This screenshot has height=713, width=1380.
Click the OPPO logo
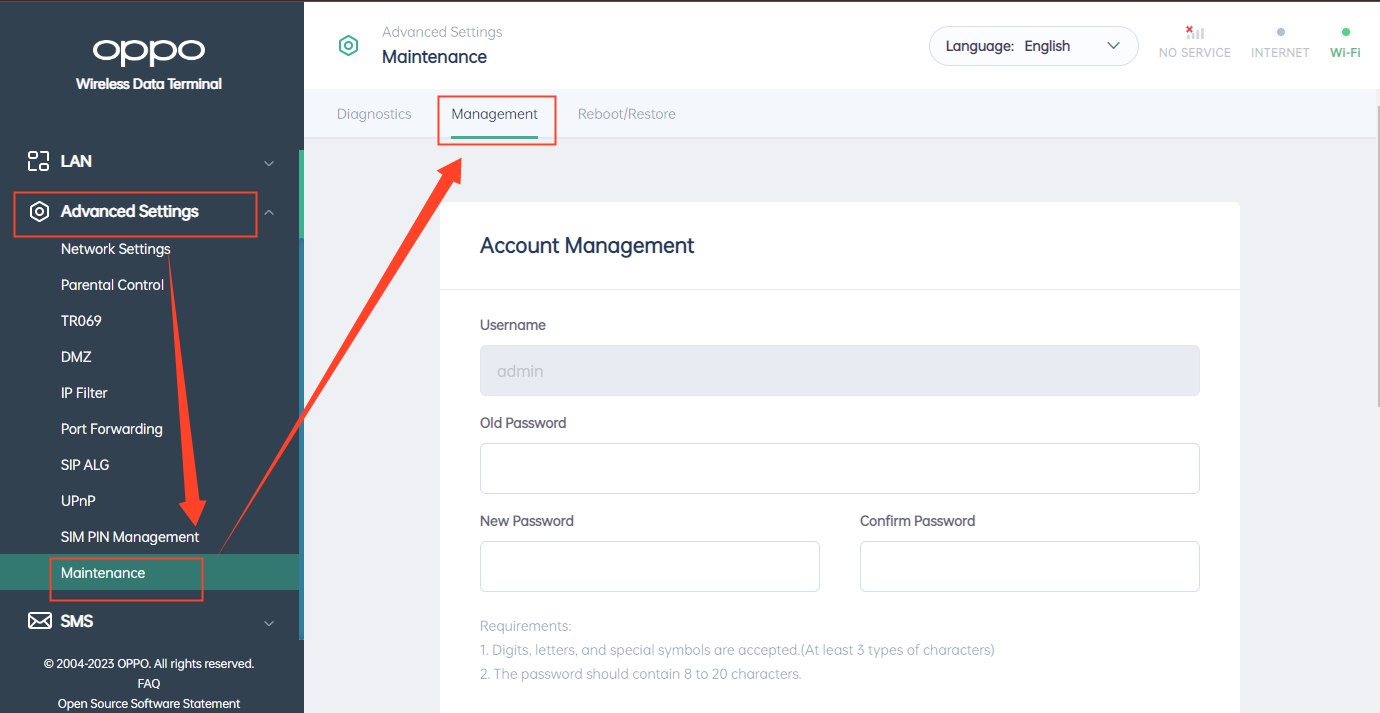(x=149, y=51)
